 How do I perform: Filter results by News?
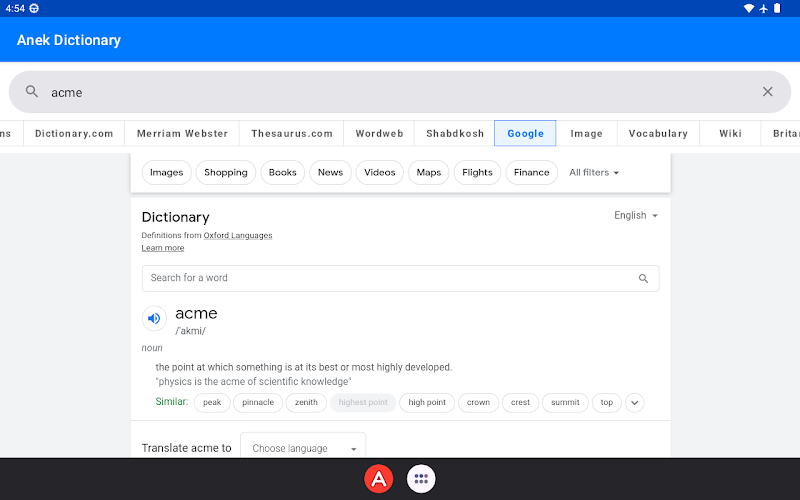click(x=330, y=172)
